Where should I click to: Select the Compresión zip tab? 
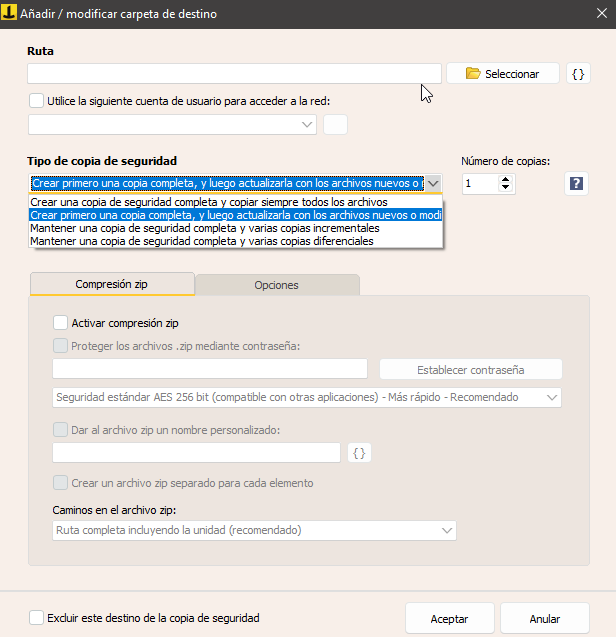tap(112, 284)
